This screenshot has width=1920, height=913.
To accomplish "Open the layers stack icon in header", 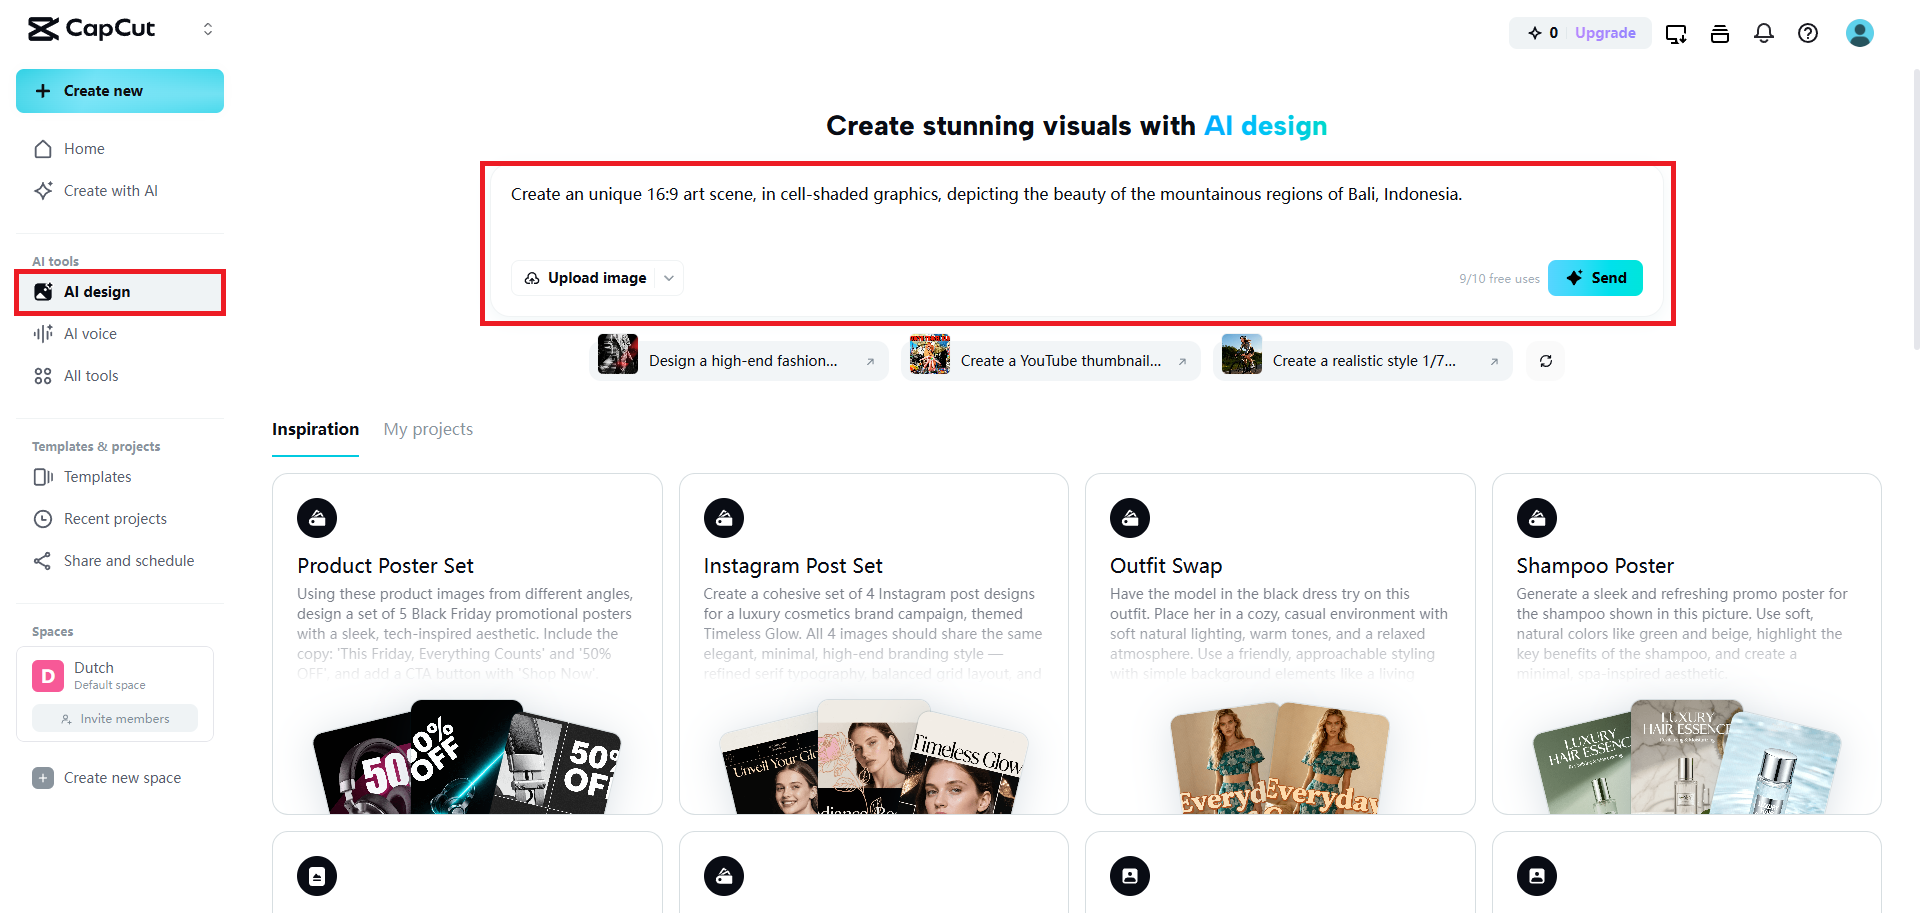I will 1719,33.
